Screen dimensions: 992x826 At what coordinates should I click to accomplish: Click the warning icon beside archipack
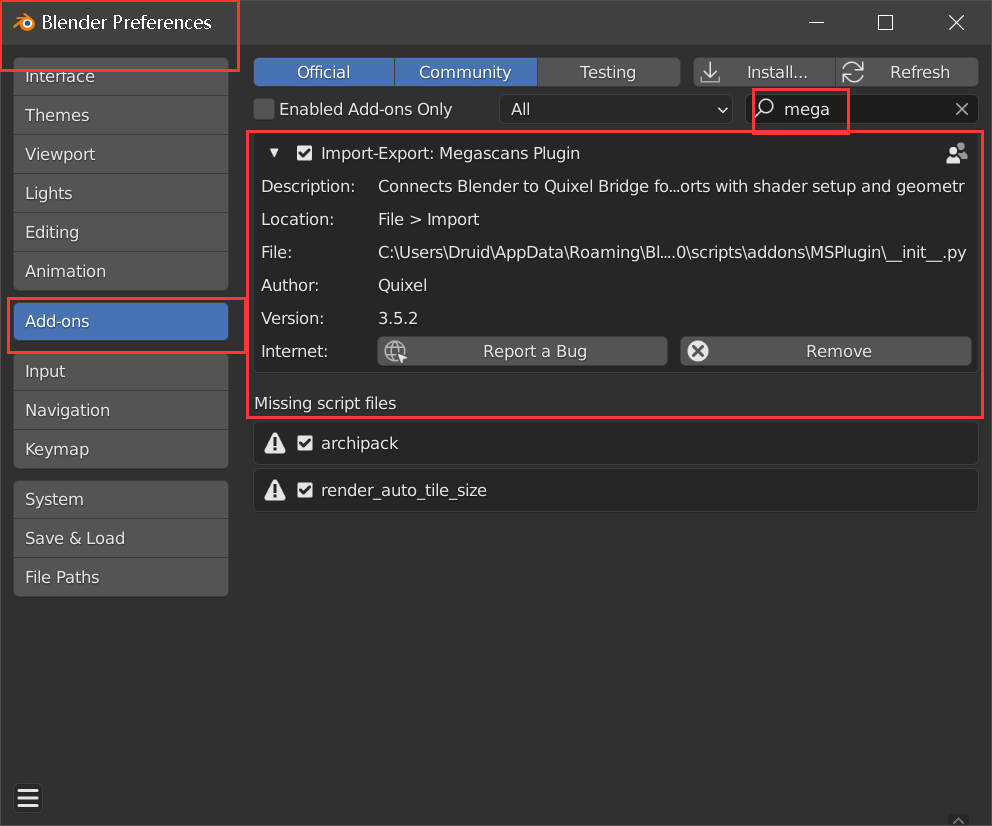[275, 443]
